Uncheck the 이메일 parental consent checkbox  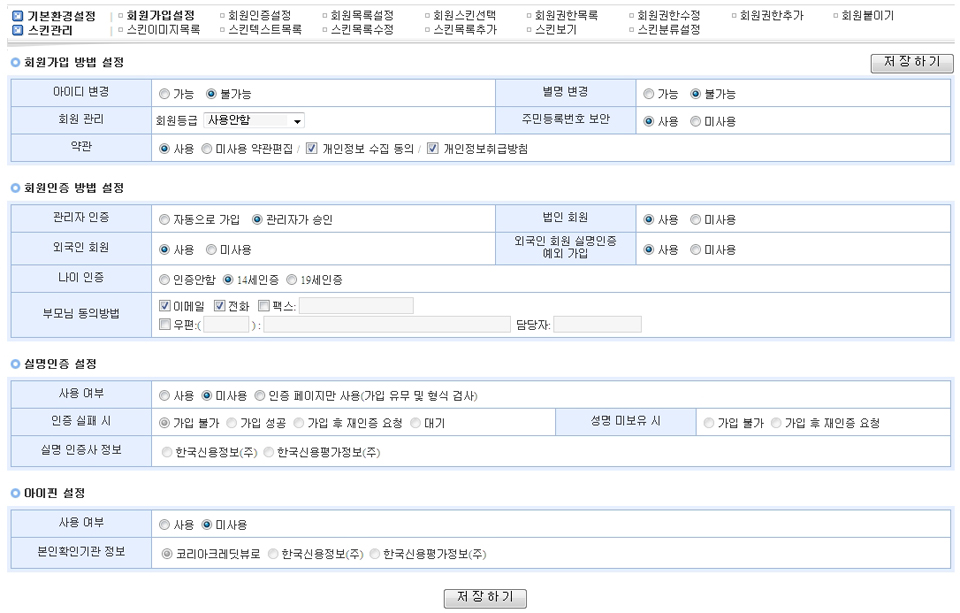coord(165,306)
